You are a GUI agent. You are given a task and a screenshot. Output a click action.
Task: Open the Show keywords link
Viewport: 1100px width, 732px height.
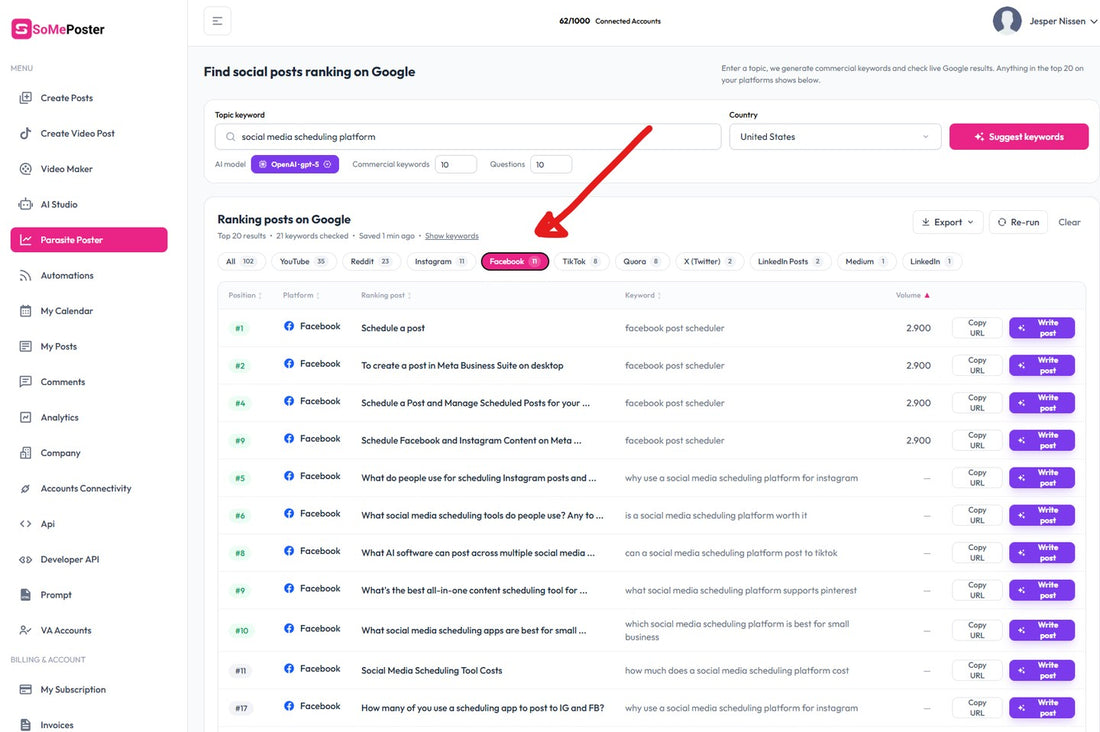(x=452, y=236)
